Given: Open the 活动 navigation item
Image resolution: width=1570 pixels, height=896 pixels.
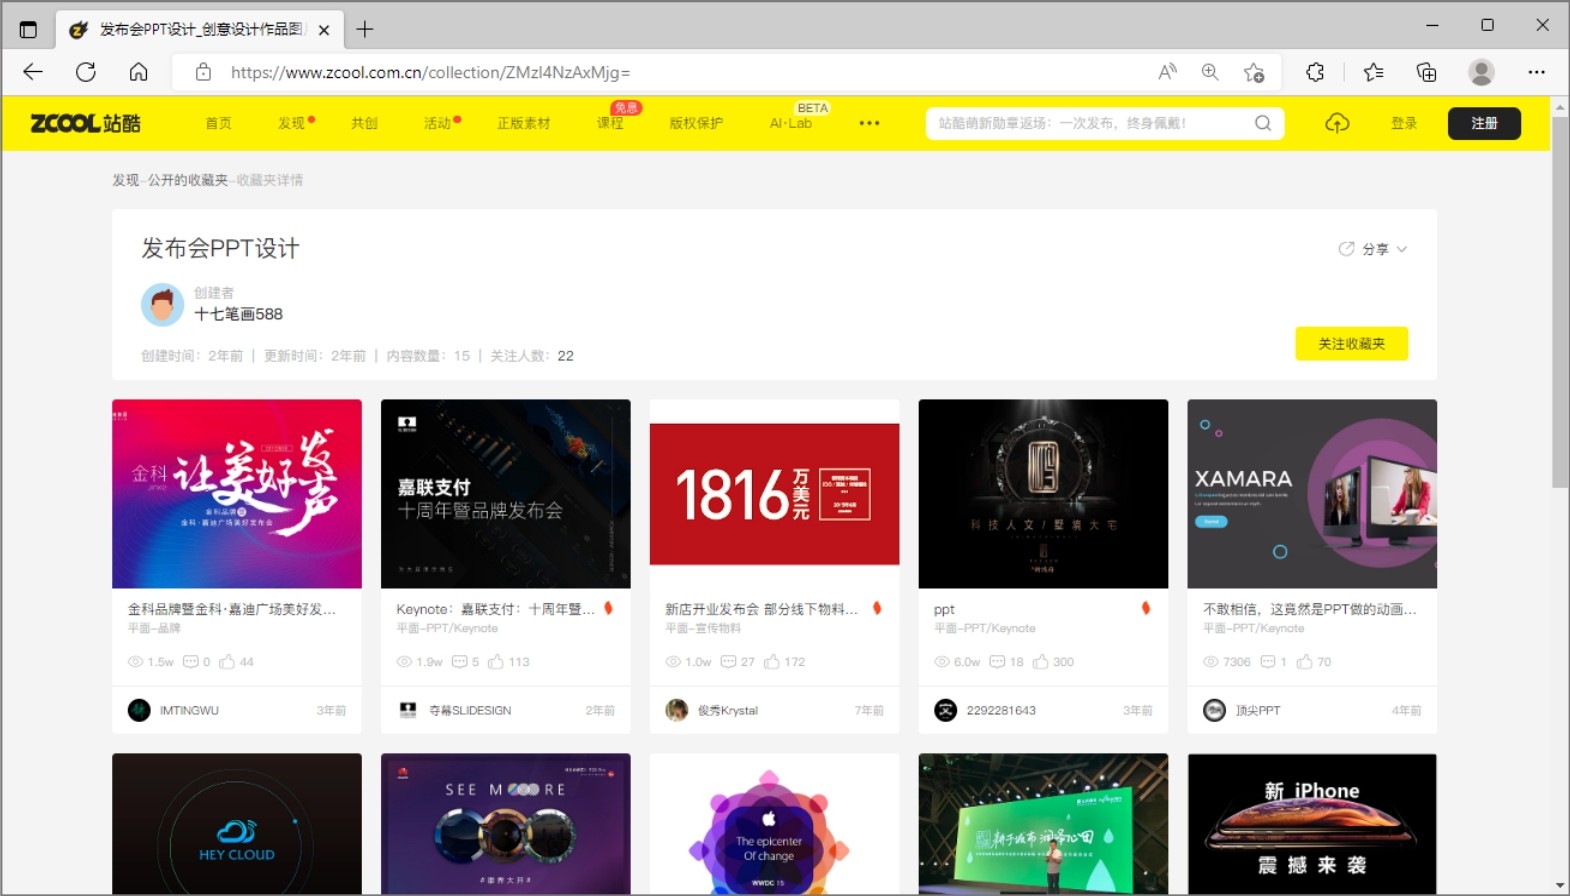Looking at the screenshot, I should [x=437, y=123].
